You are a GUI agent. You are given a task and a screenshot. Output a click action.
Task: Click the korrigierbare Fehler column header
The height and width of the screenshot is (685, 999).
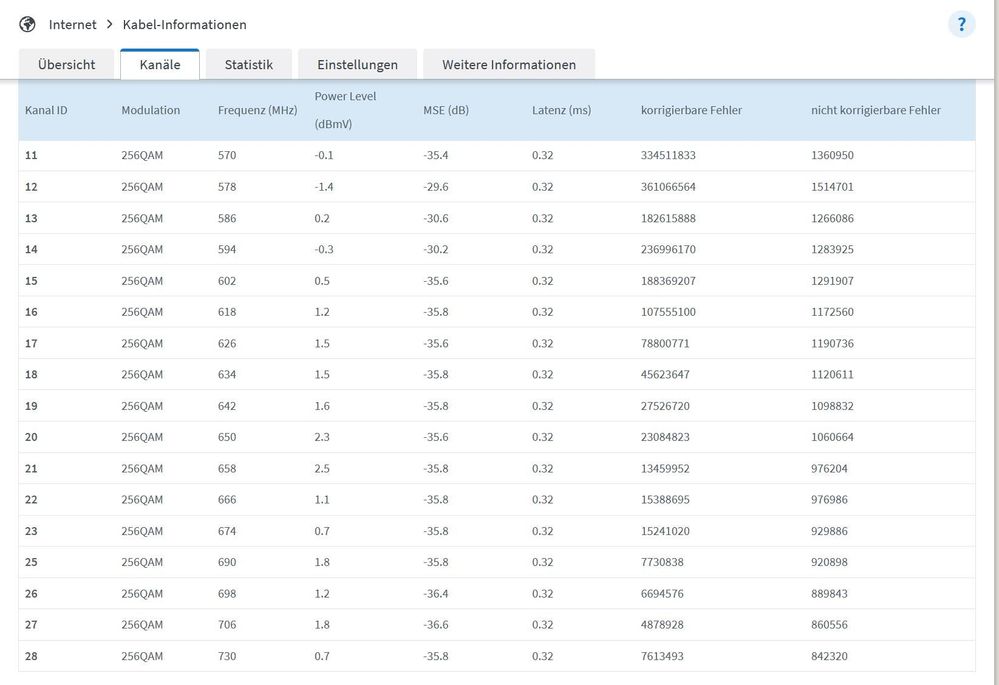click(x=691, y=110)
